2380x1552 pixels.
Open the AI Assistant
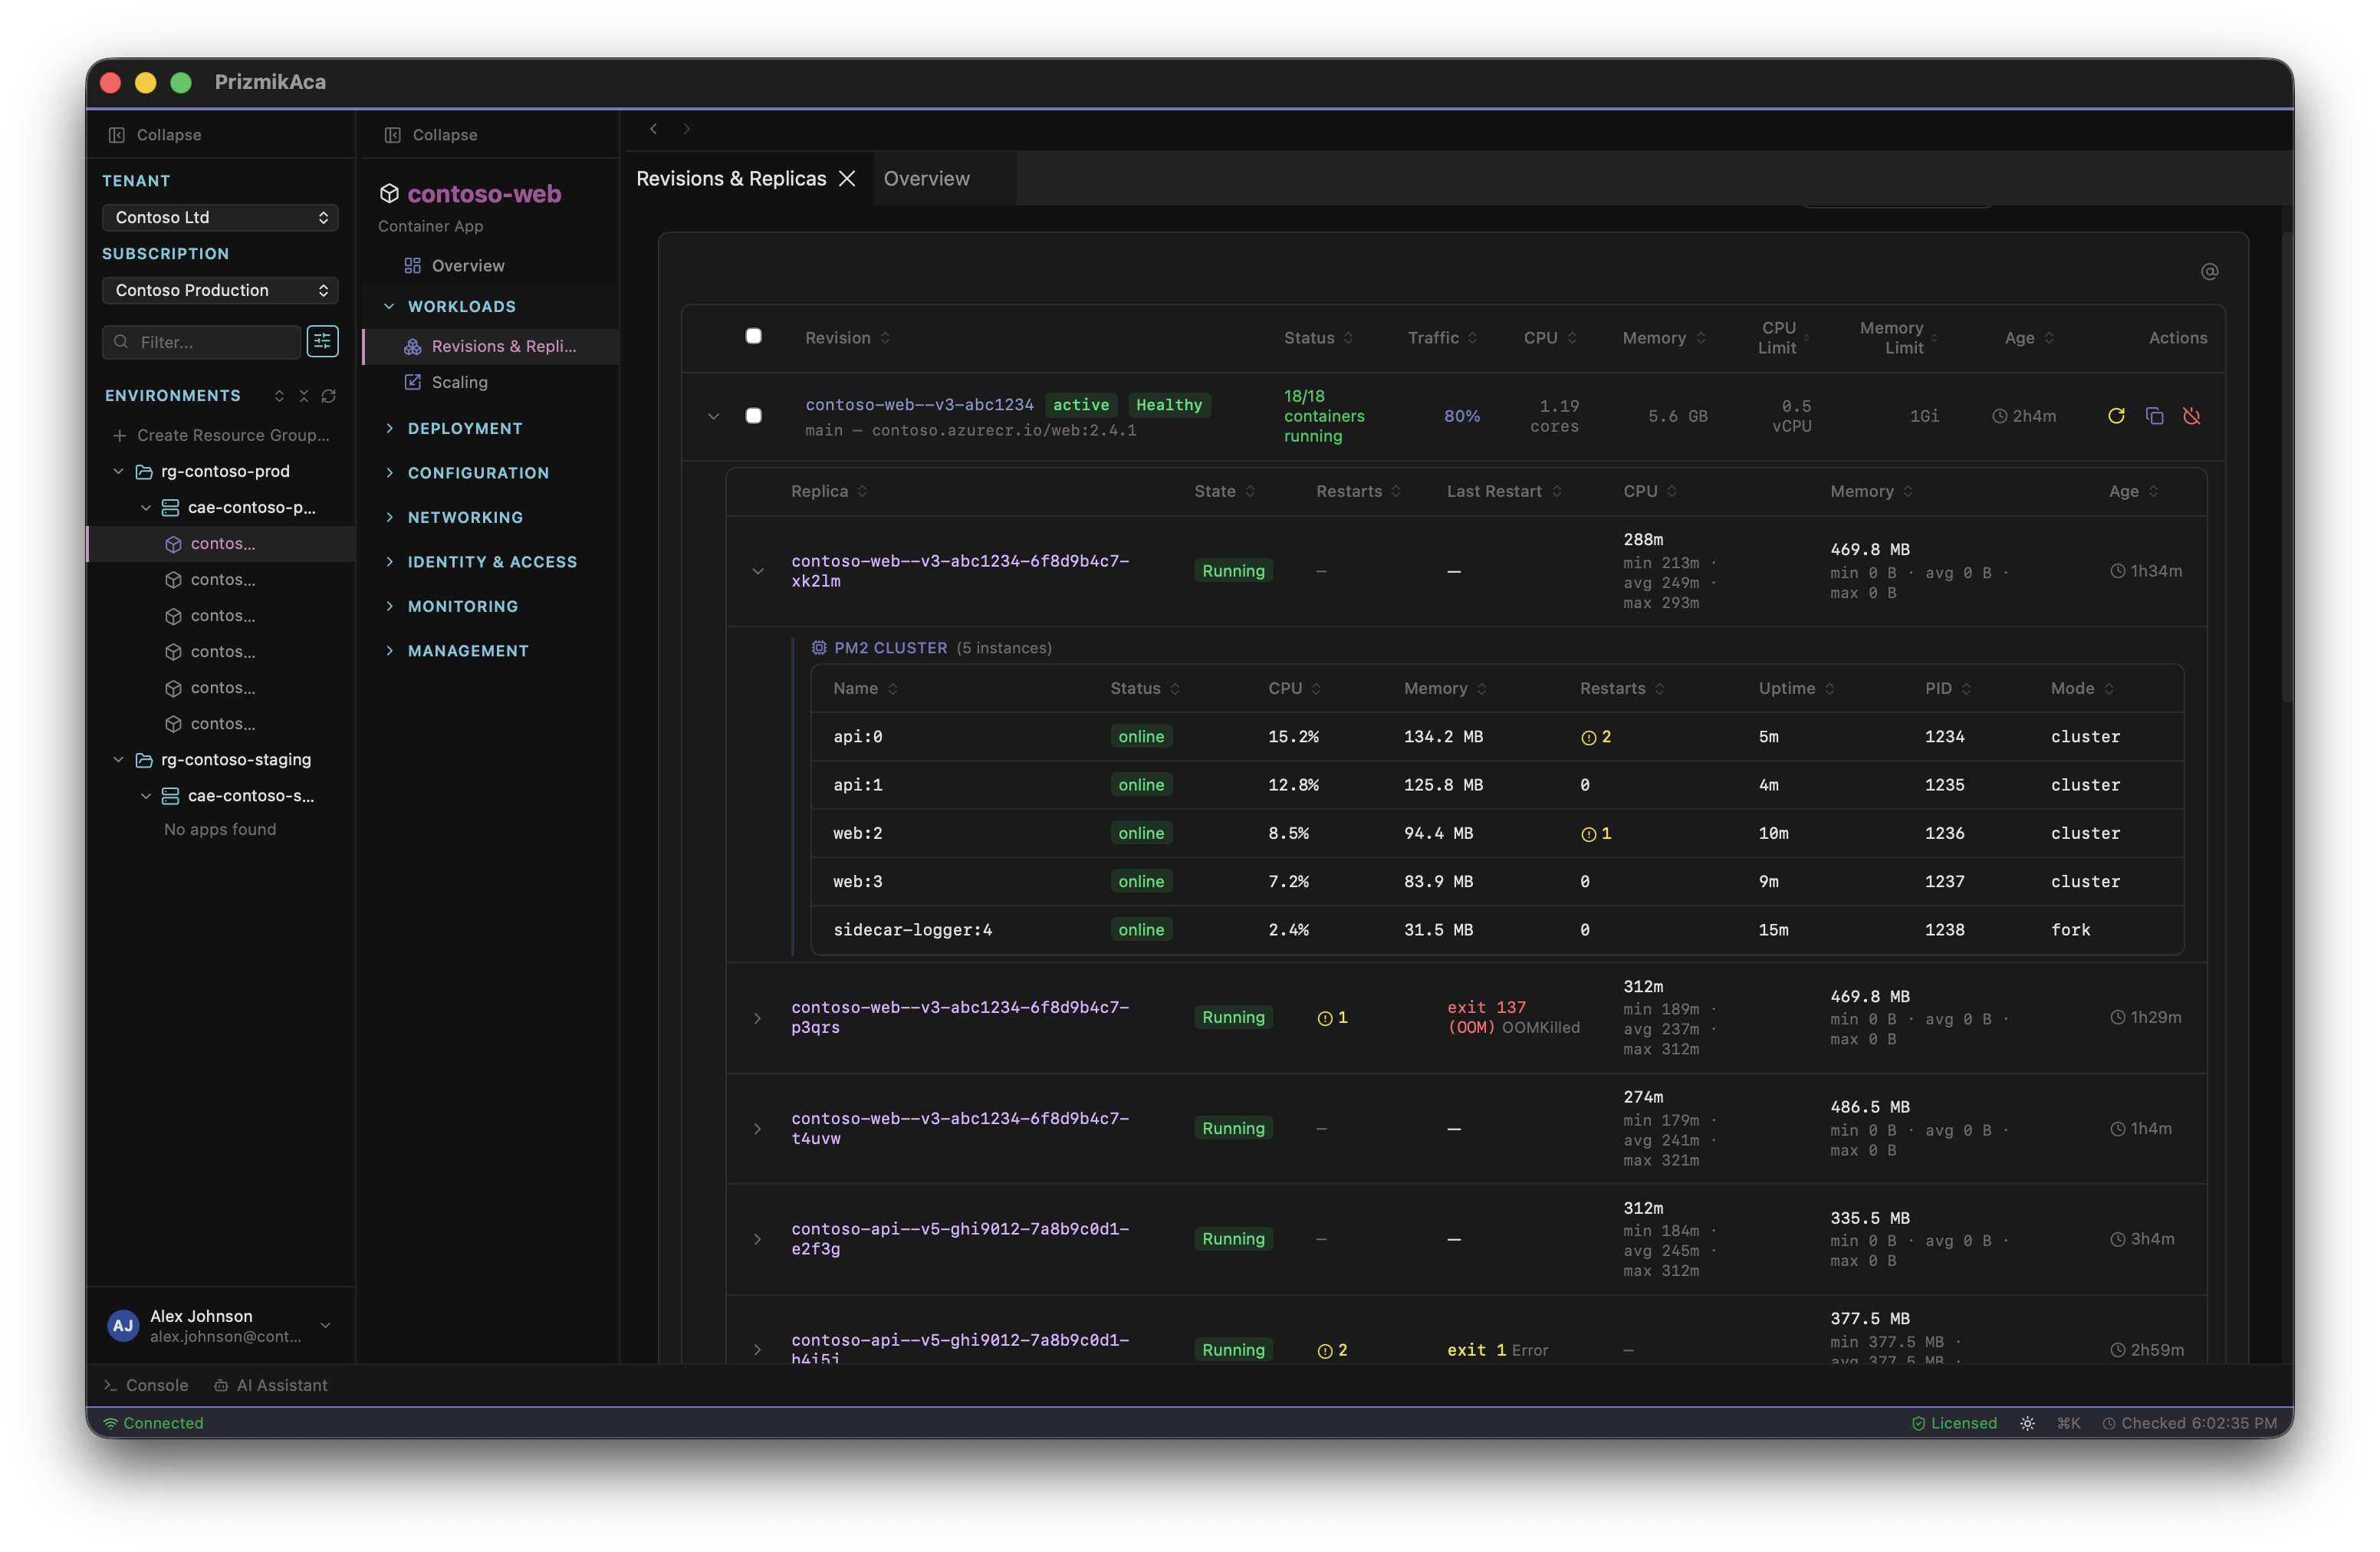click(271, 1385)
